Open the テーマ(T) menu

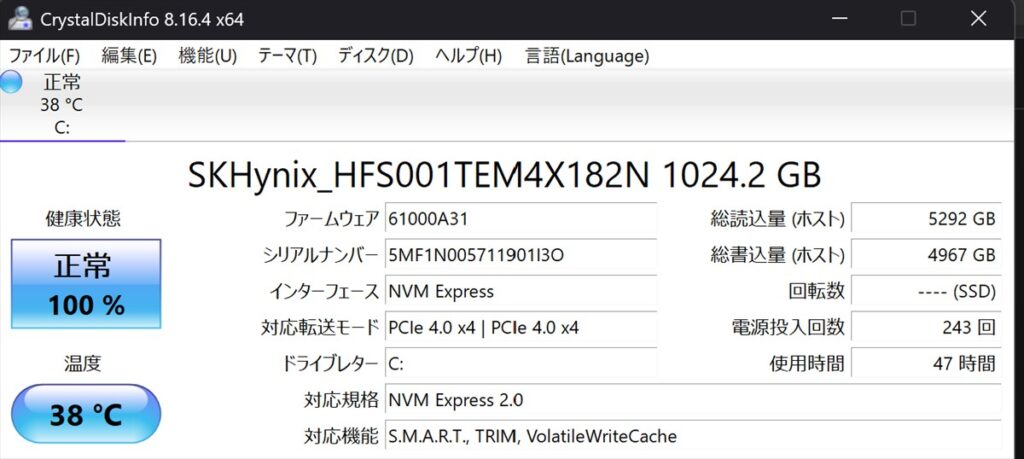(x=287, y=56)
